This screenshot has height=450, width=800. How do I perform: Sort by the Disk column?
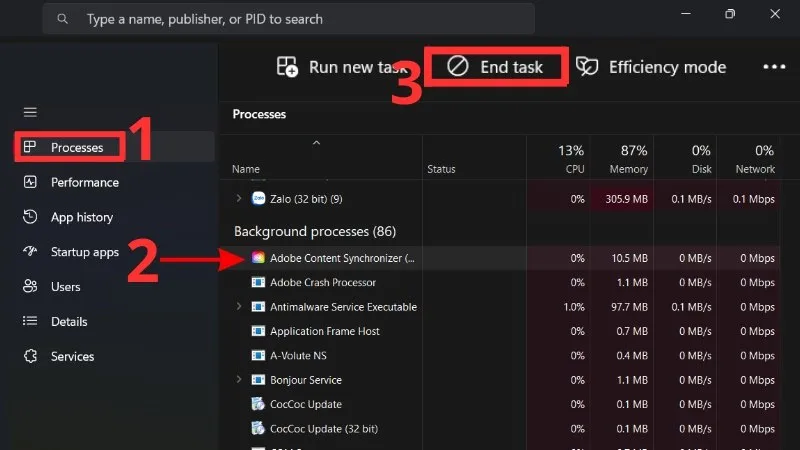[702, 169]
